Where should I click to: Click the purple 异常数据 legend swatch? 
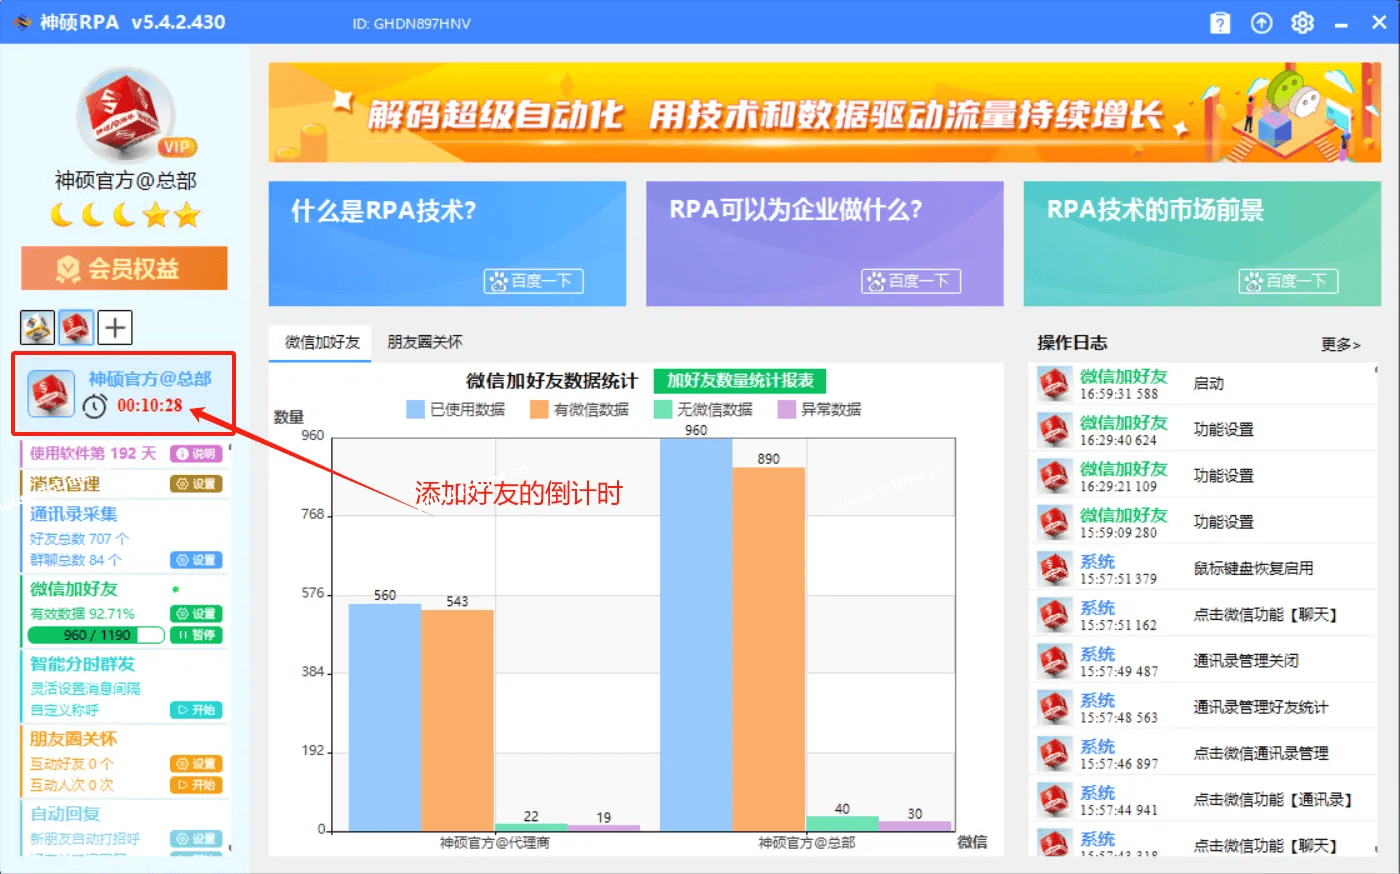click(x=787, y=409)
